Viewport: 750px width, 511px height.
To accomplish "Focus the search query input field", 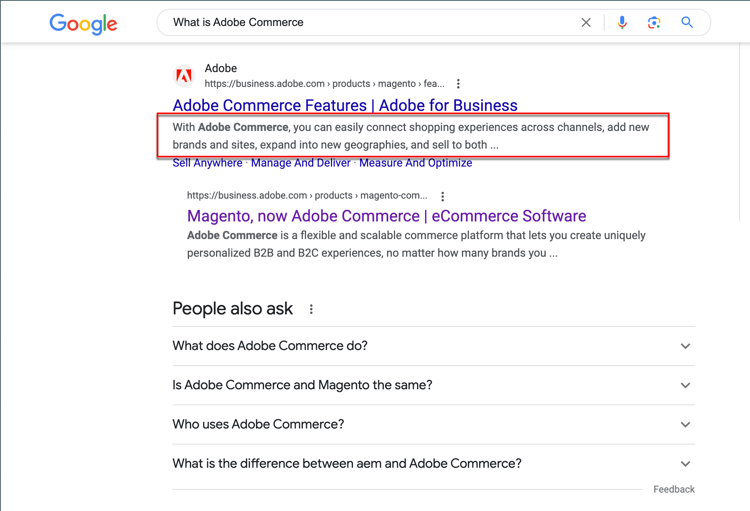I will tap(370, 23).
